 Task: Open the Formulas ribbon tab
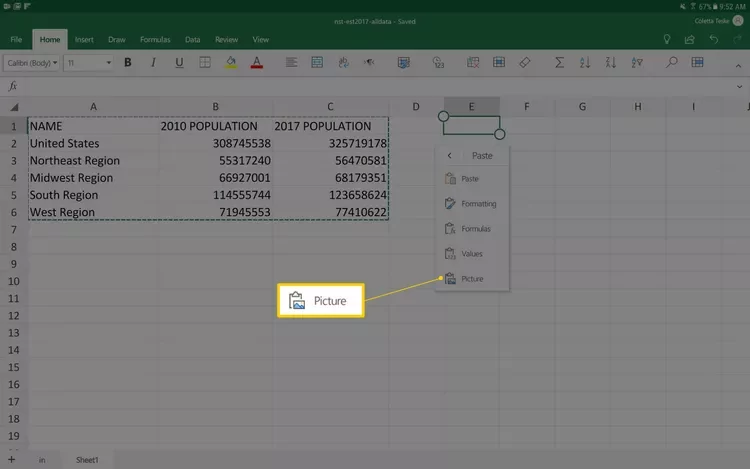coord(155,40)
